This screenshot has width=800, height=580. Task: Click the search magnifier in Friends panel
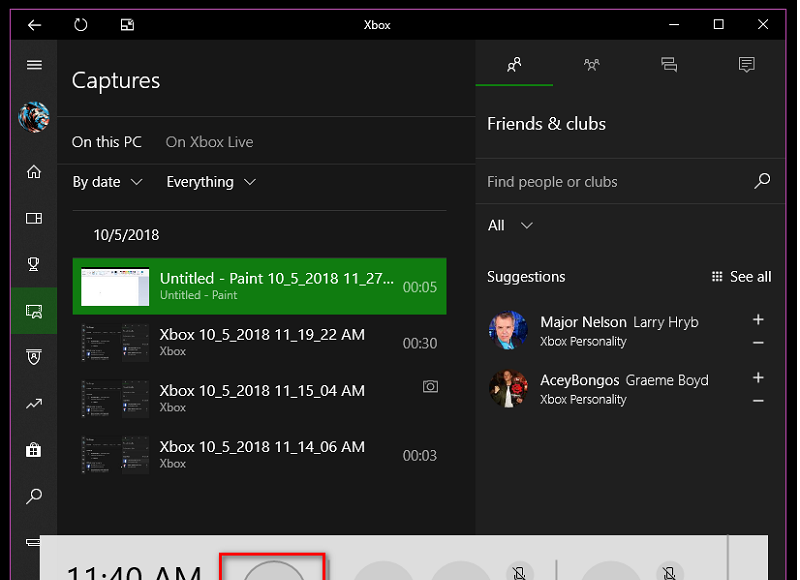(762, 181)
